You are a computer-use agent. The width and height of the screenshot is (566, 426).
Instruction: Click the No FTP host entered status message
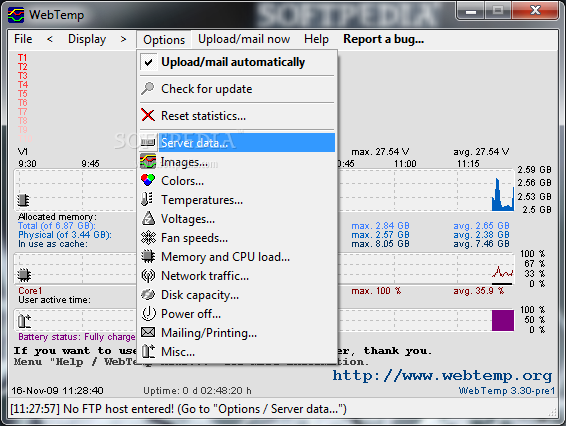(178, 409)
